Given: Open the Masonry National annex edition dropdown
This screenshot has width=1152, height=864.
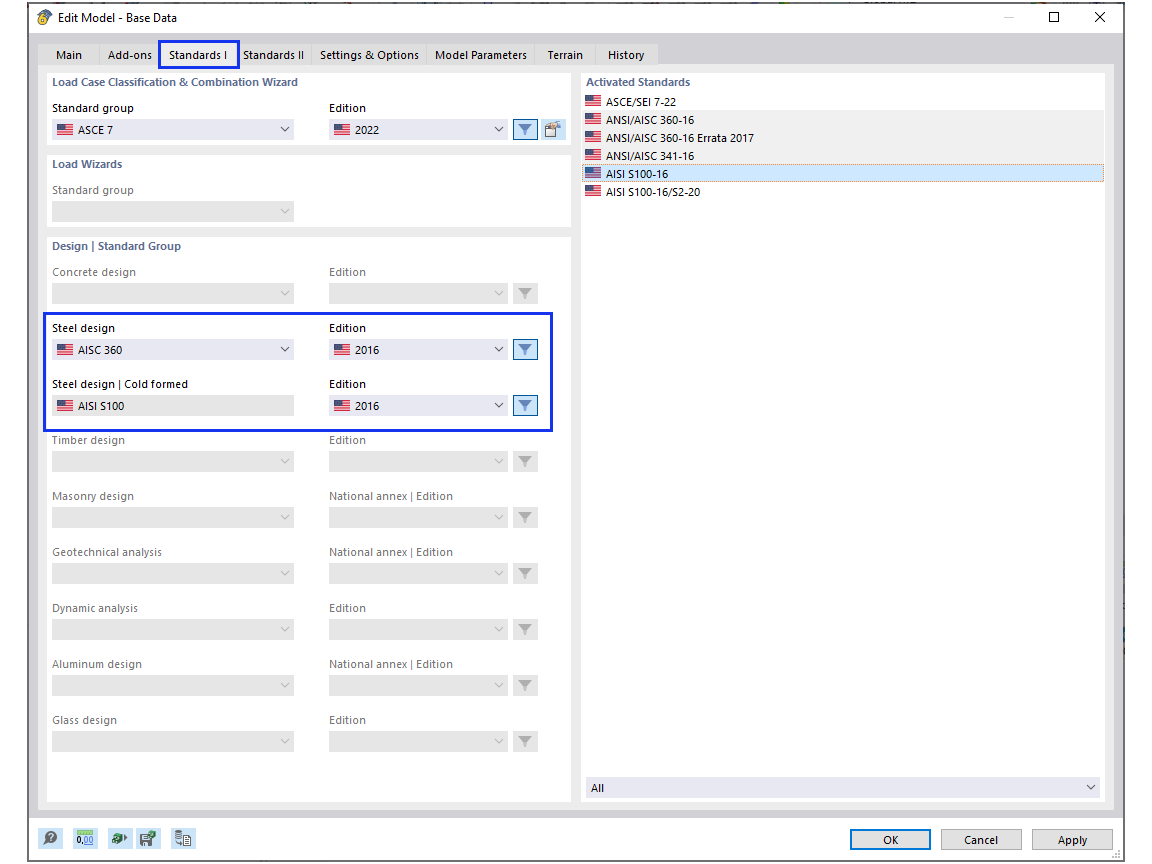Looking at the screenshot, I should click(x=418, y=517).
